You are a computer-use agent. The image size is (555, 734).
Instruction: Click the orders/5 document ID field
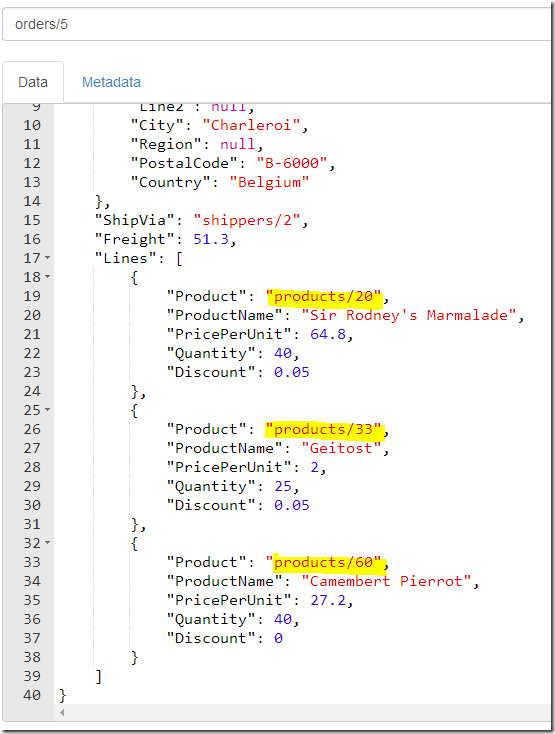point(277,24)
